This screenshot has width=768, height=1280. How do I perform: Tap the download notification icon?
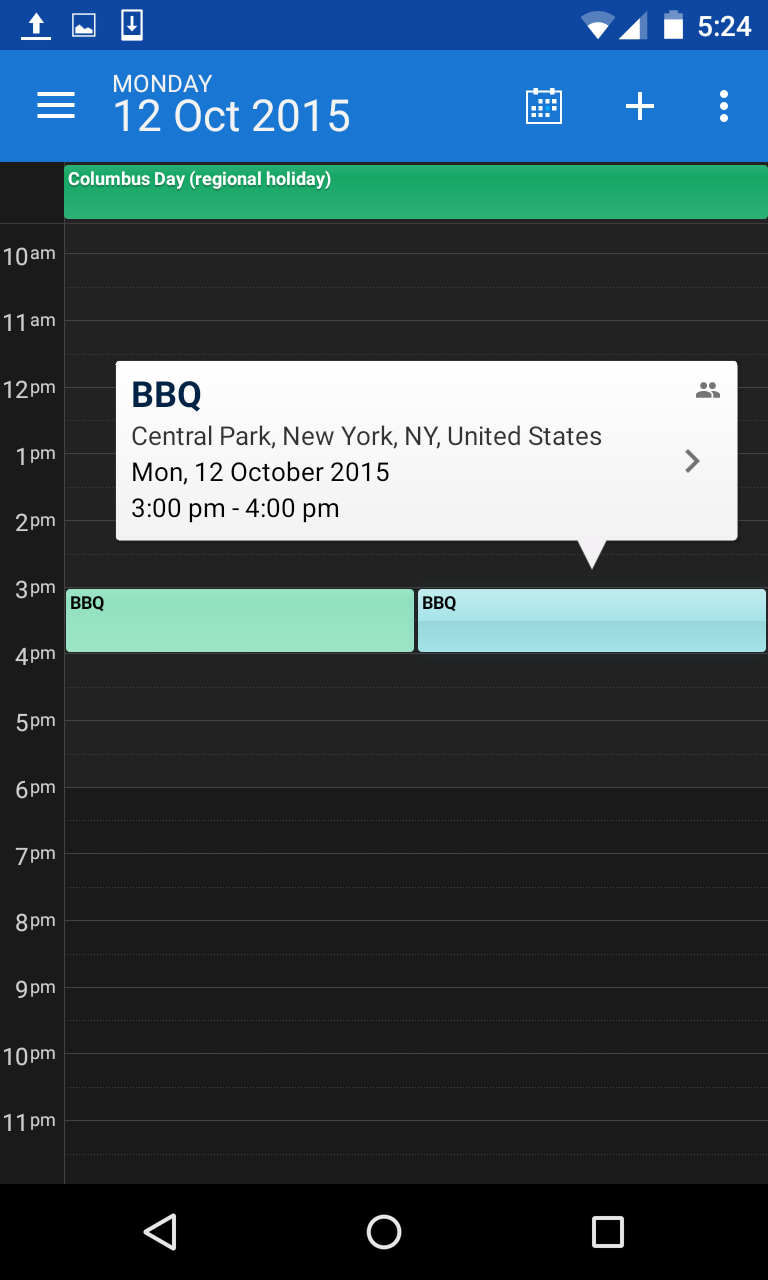point(132,26)
